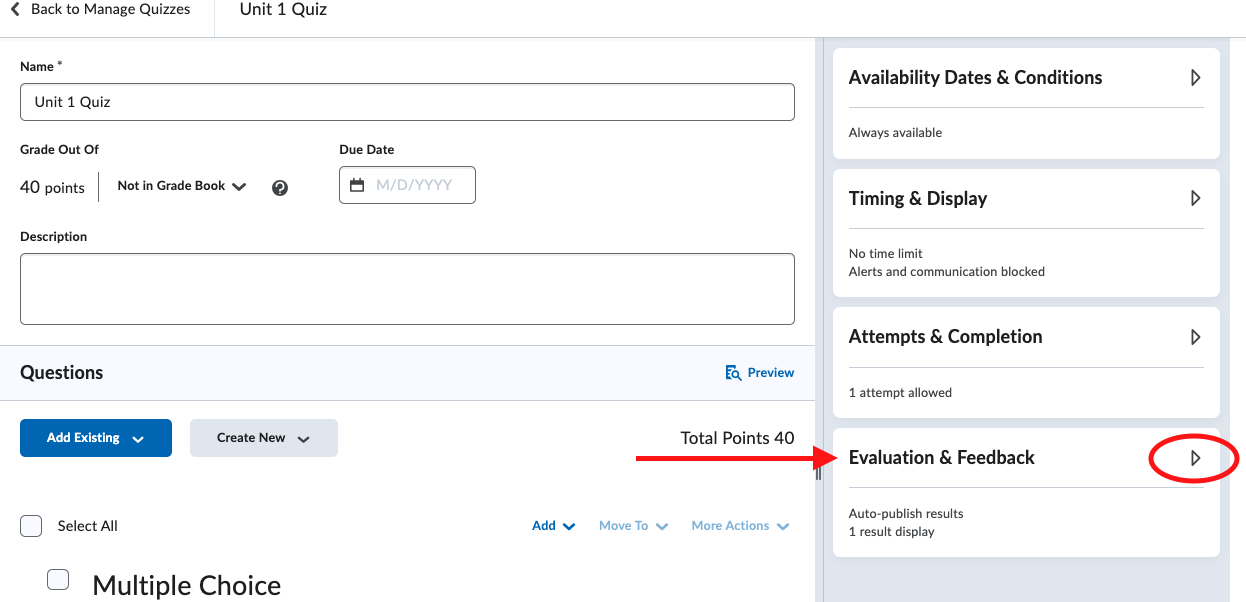
Task: Click the 40 points grade value
Action: point(52,187)
